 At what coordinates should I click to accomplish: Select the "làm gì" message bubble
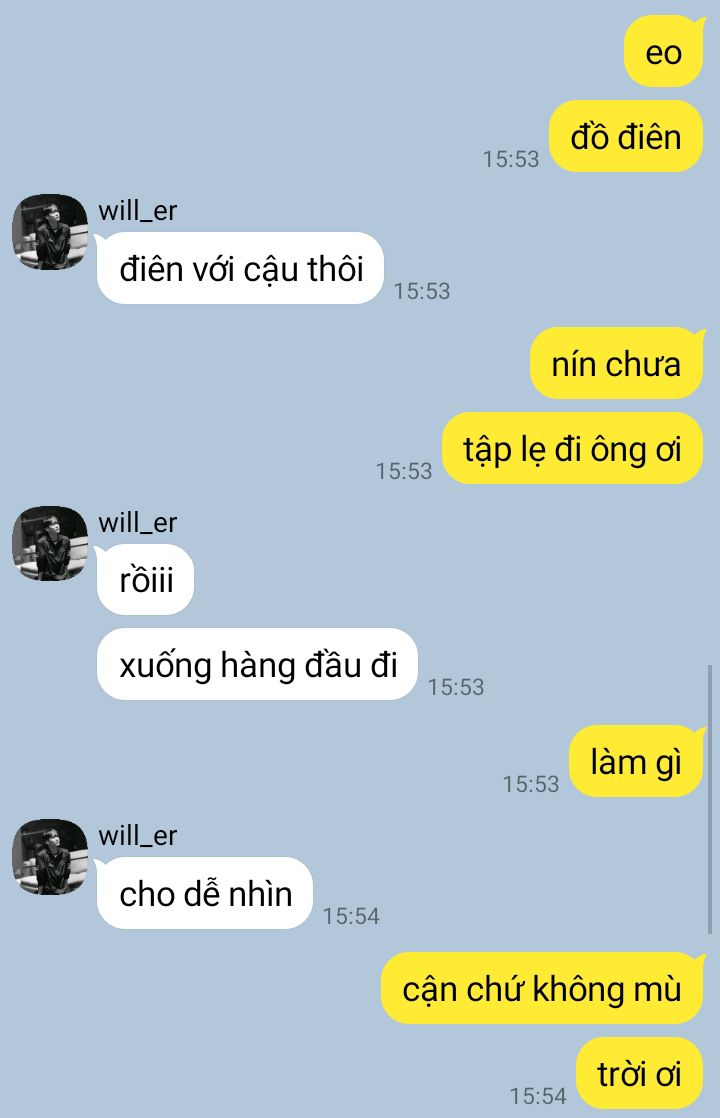(x=637, y=761)
